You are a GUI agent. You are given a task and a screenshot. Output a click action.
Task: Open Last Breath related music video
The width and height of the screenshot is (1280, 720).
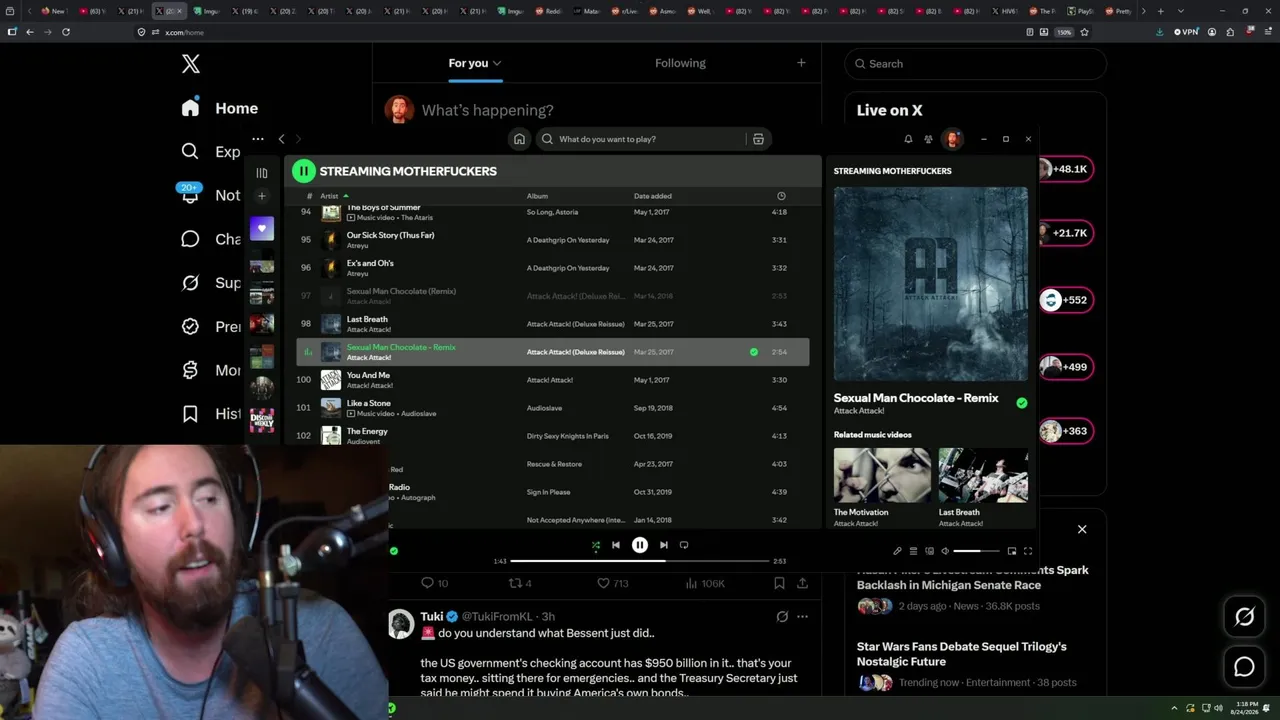point(983,476)
